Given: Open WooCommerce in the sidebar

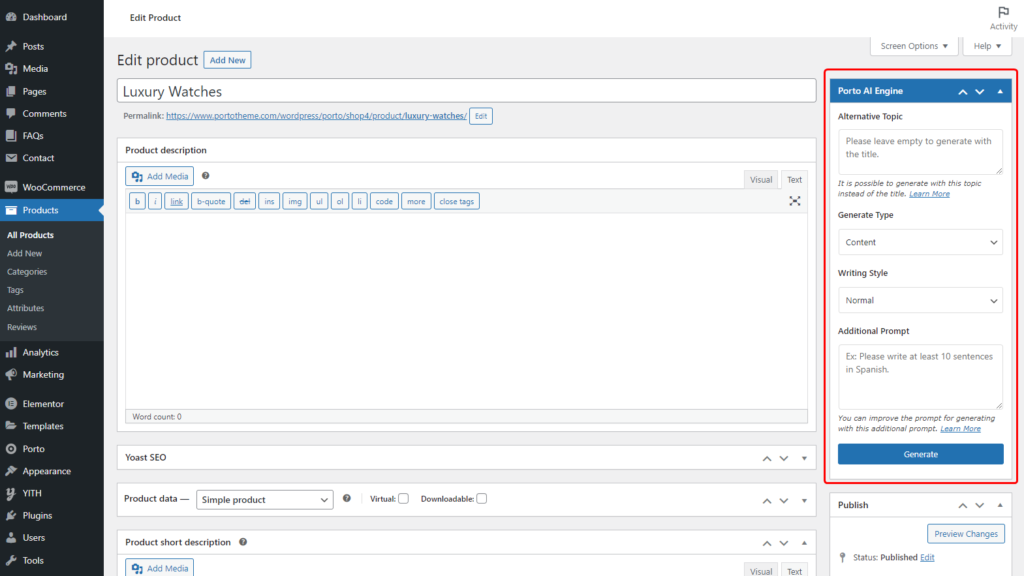Looking at the screenshot, I should coord(53,187).
